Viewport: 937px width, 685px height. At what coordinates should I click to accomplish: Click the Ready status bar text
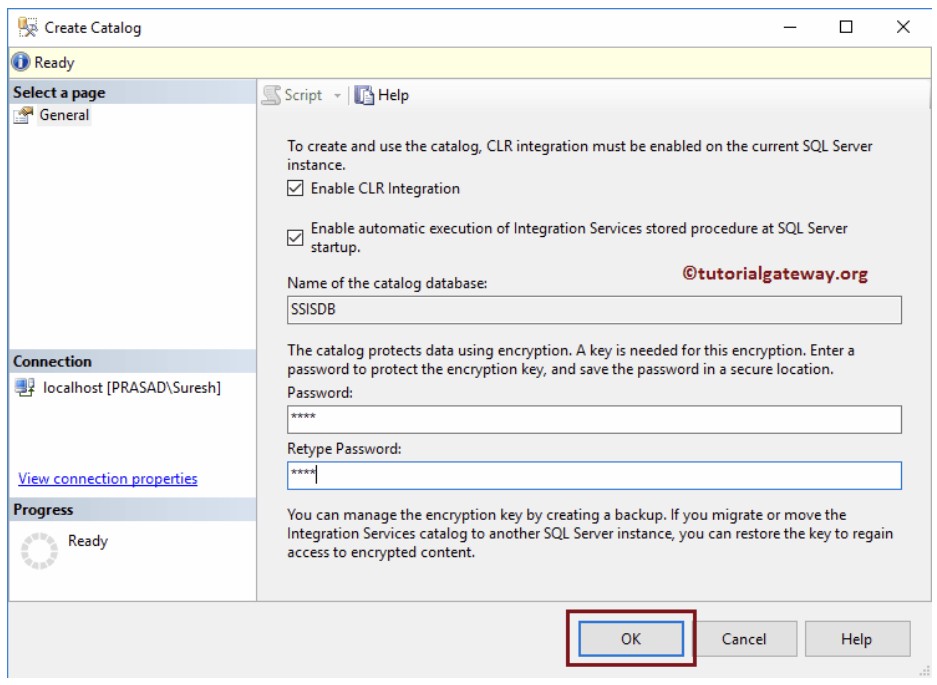pos(54,62)
